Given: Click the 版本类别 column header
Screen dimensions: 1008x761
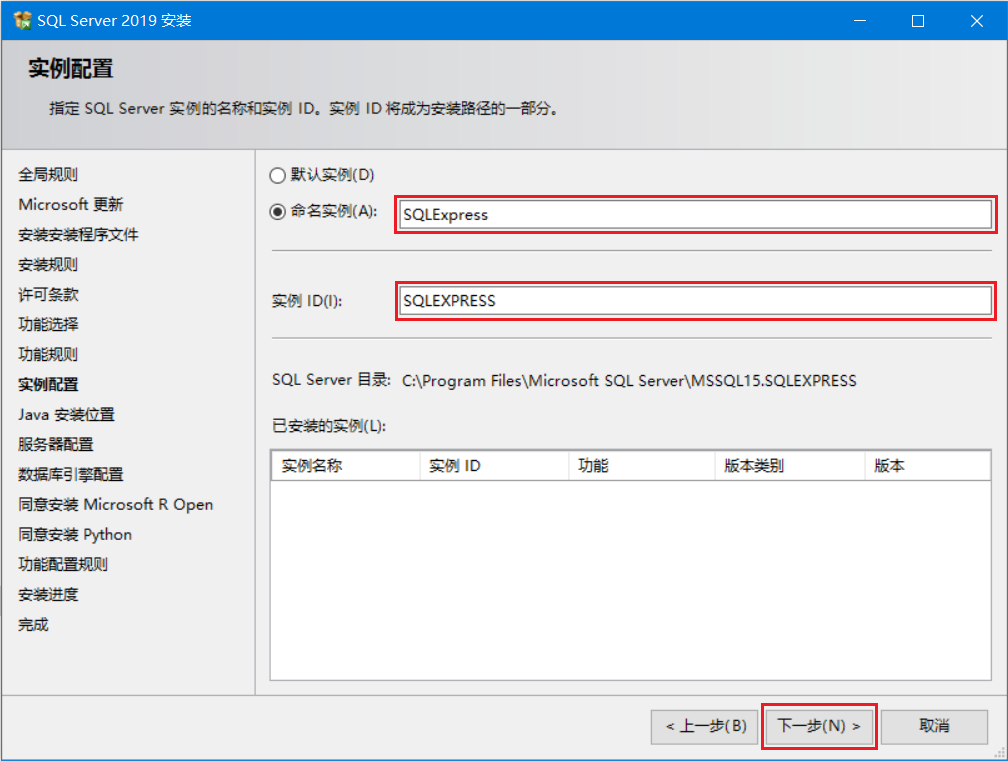Looking at the screenshot, I should point(789,466).
